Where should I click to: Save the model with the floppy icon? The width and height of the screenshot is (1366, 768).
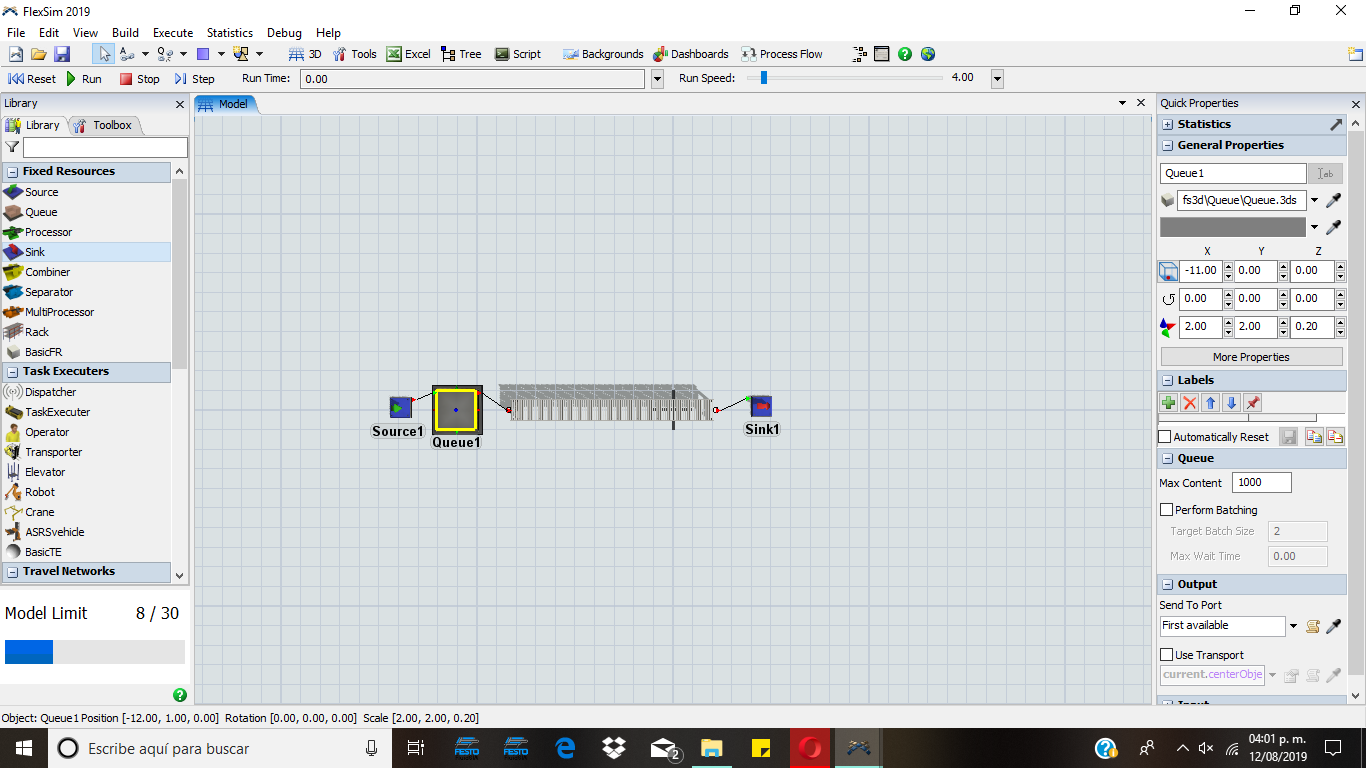(62, 54)
